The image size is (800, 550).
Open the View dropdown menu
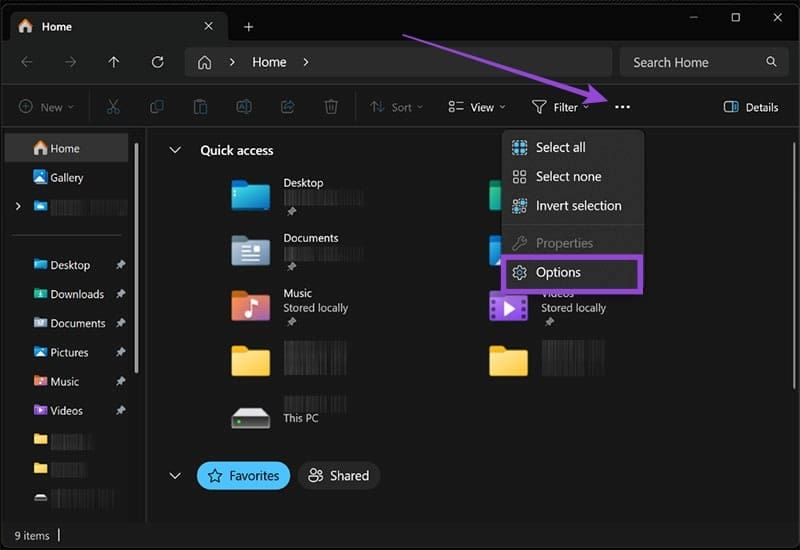476,107
